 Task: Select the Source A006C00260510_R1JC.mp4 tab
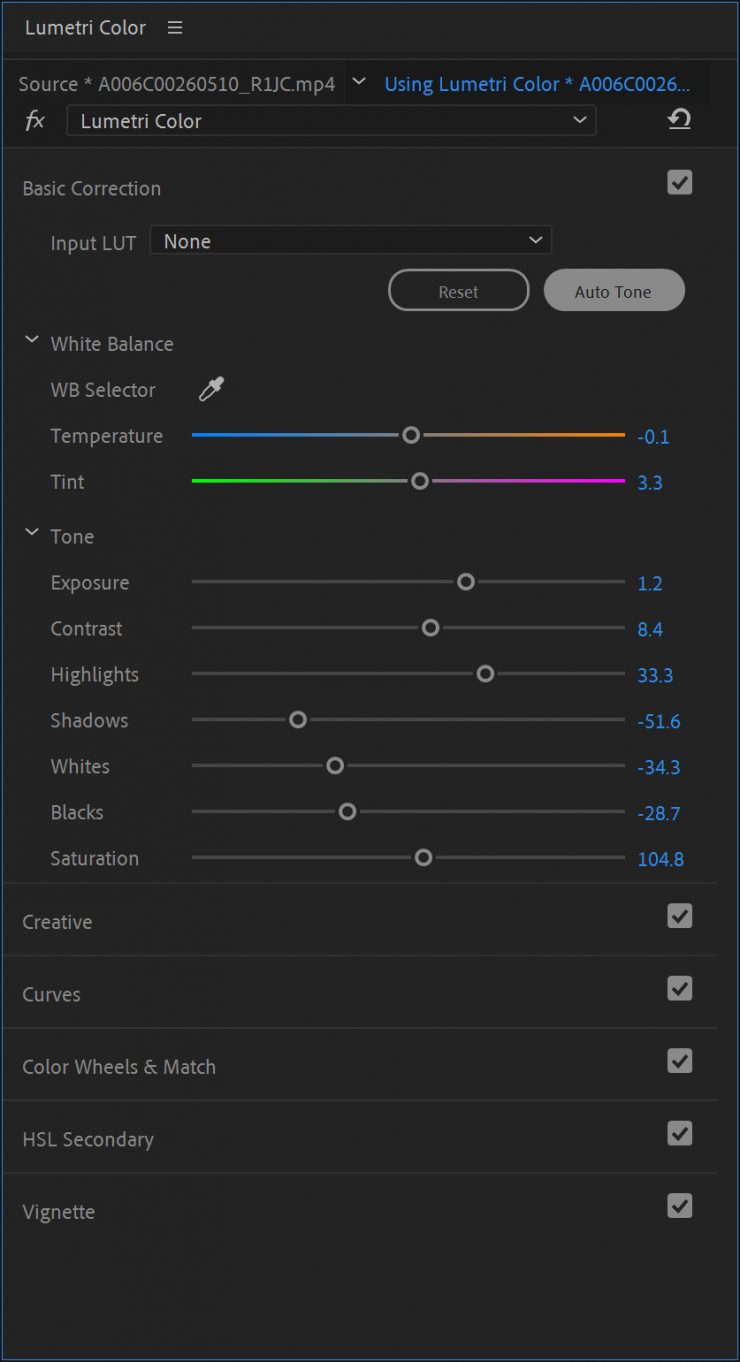[x=176, y=84]
